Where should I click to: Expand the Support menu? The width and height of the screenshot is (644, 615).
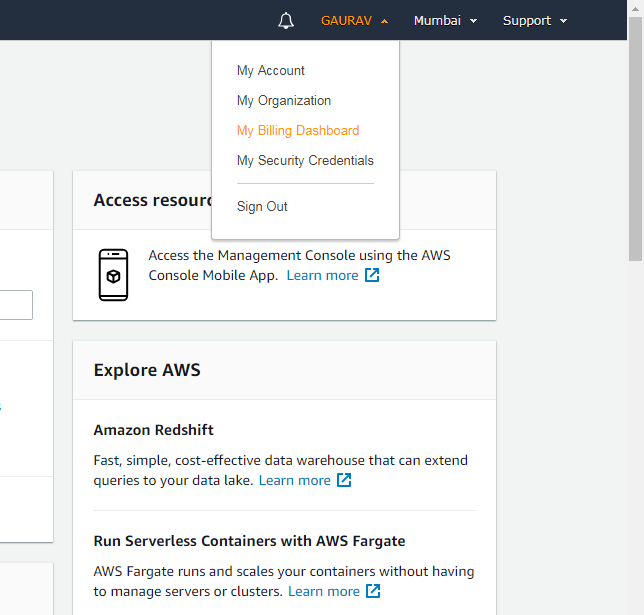tap(535, 21)
